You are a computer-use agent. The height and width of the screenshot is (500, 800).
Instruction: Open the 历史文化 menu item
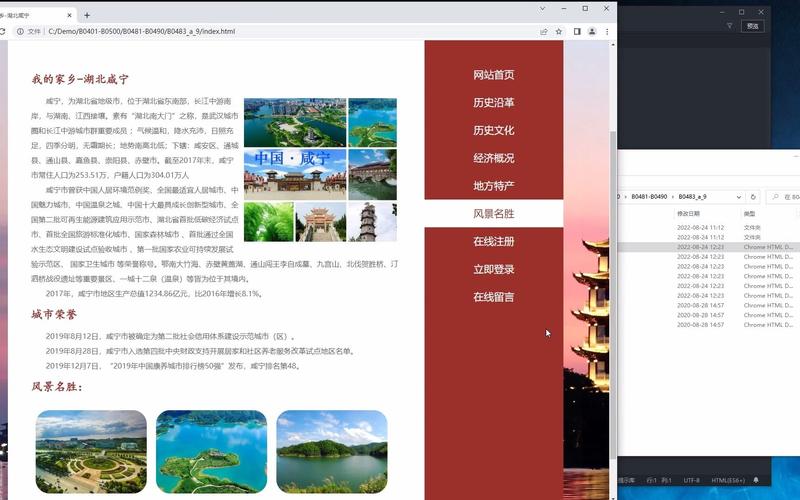pos(493,131)
